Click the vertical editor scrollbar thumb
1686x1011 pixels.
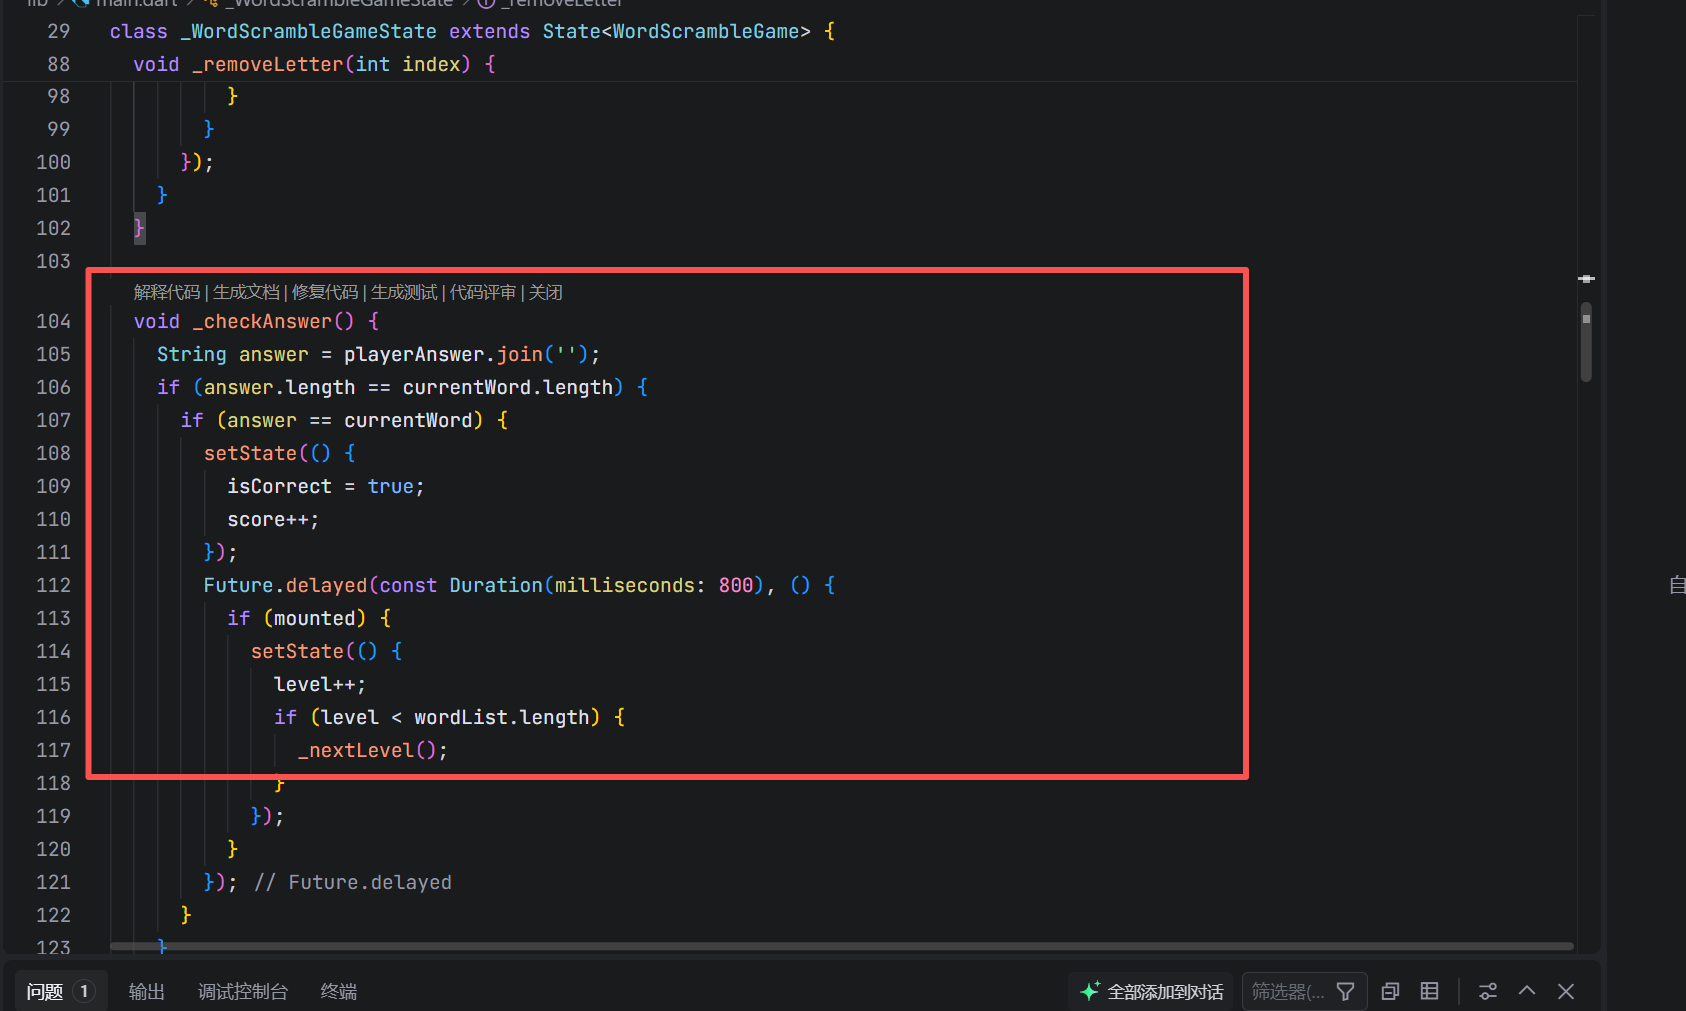pos(1586,342)
